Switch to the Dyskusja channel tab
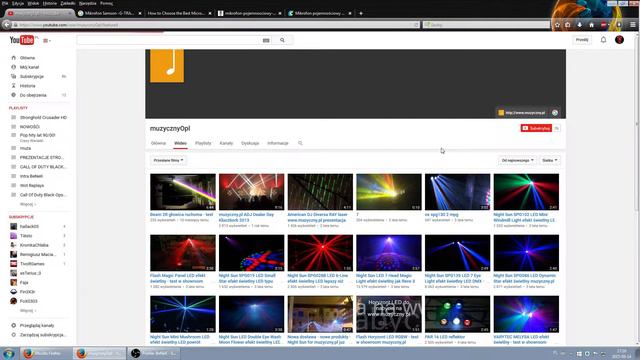The width and height of the screenshot is (640, 360). [x=250, y=143]
